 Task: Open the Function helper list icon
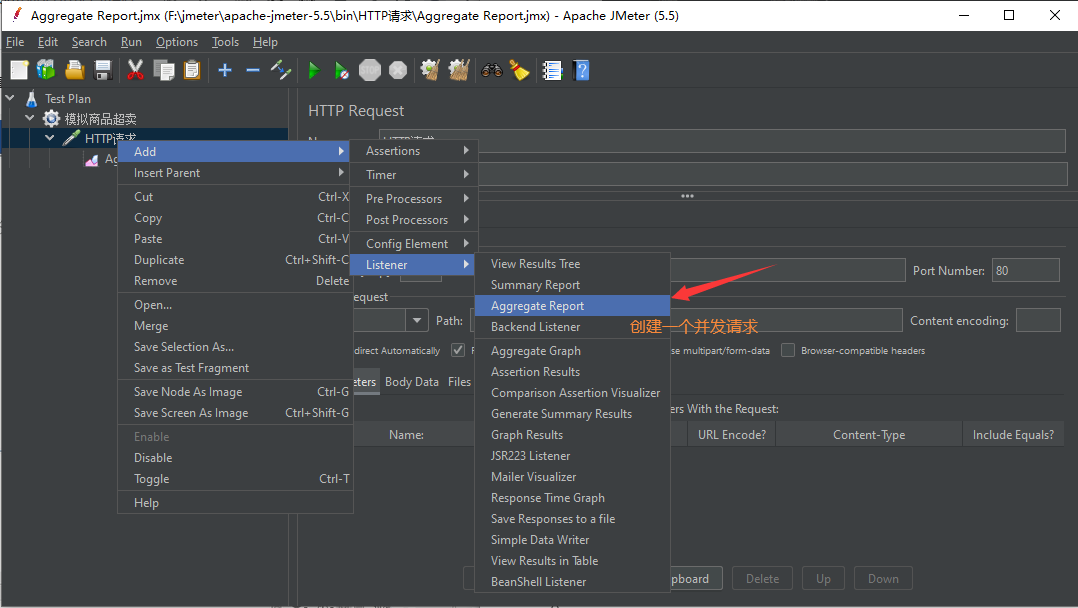[552, 70]
